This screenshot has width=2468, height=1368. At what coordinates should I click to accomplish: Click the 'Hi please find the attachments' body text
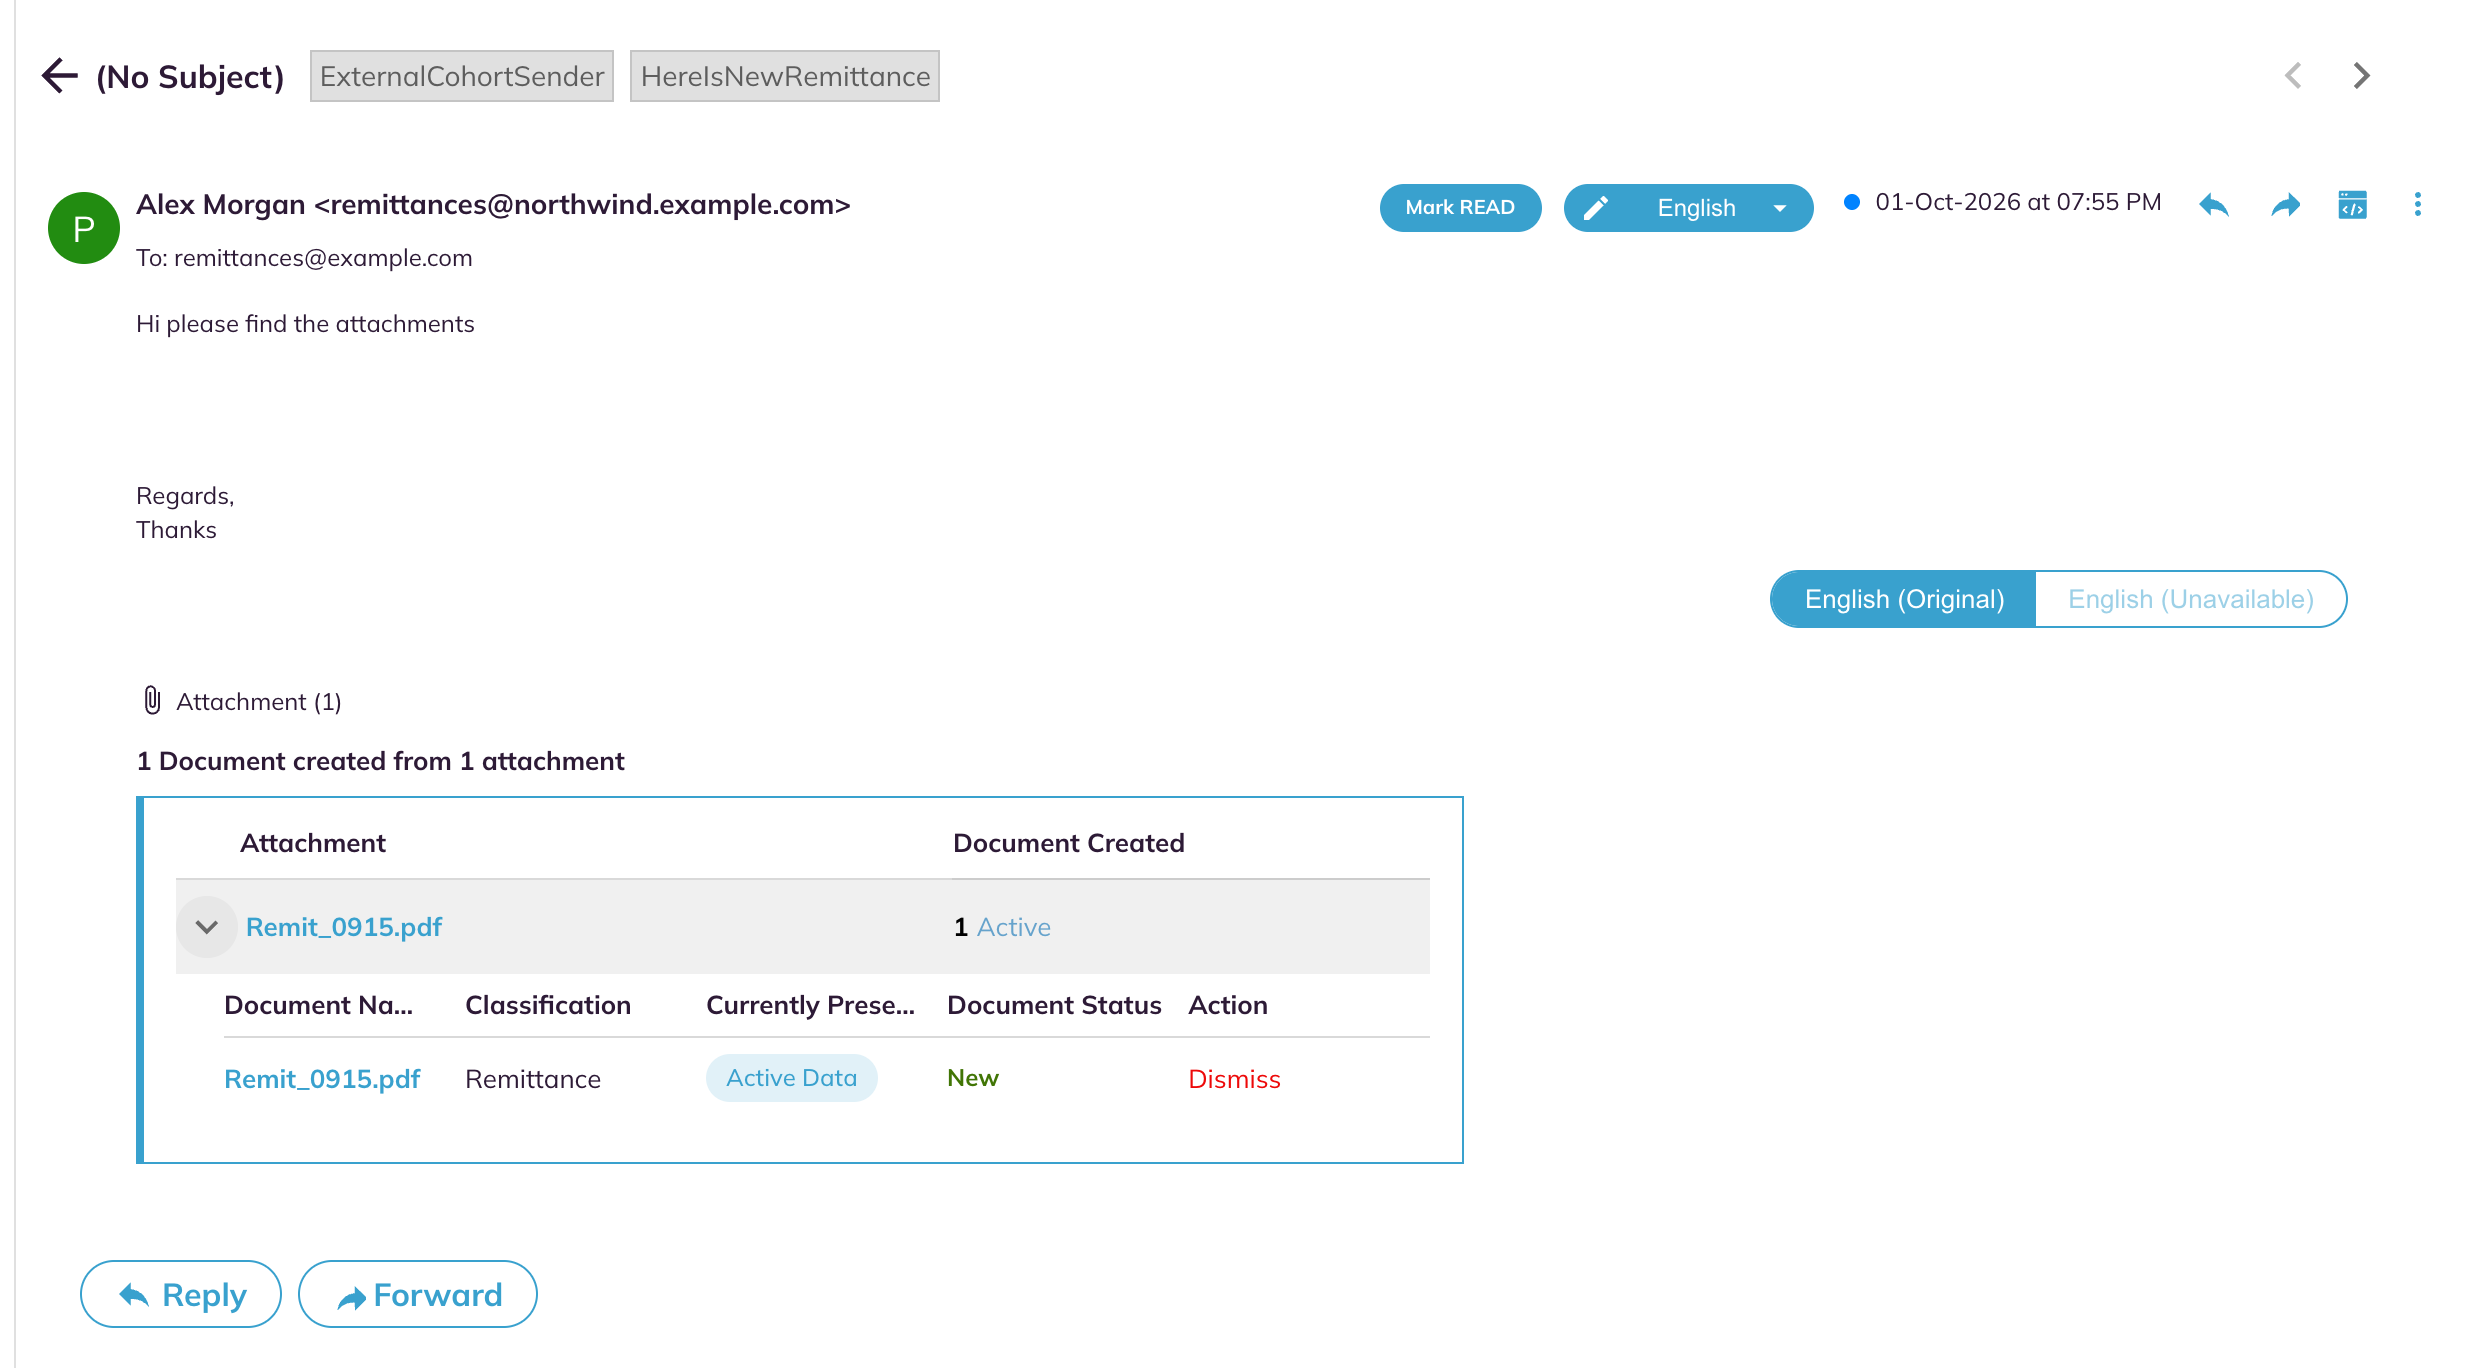[305, 324]
